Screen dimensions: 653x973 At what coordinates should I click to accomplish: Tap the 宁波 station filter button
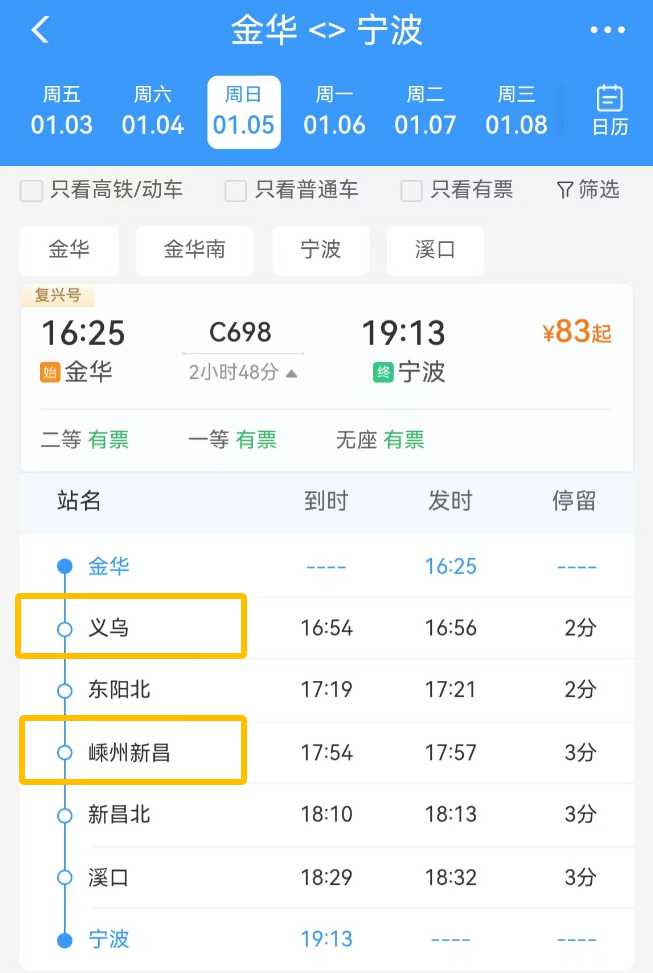coord(321,250)
